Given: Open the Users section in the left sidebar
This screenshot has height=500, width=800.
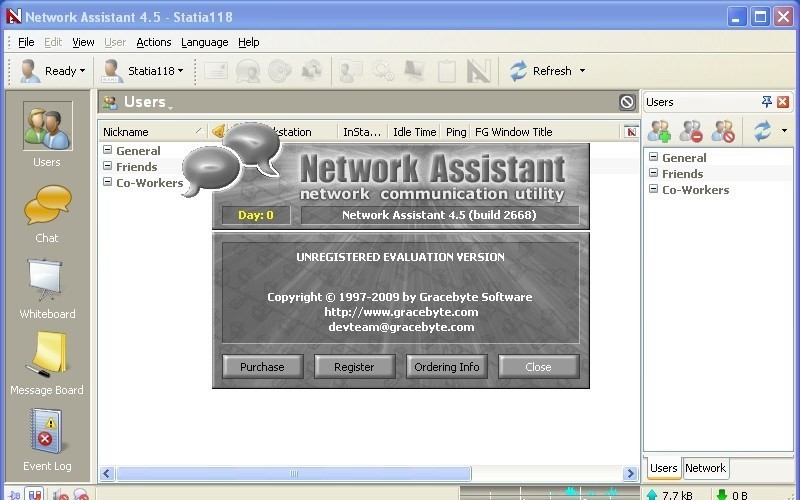Looking at the screenshot, I should tap(47, 134).
